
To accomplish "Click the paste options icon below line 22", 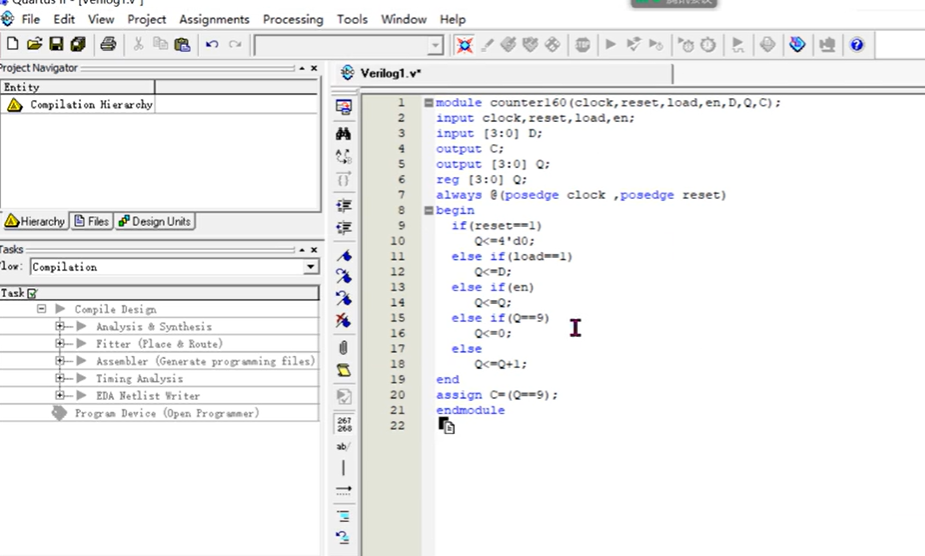I will click(x=447, y=425).
